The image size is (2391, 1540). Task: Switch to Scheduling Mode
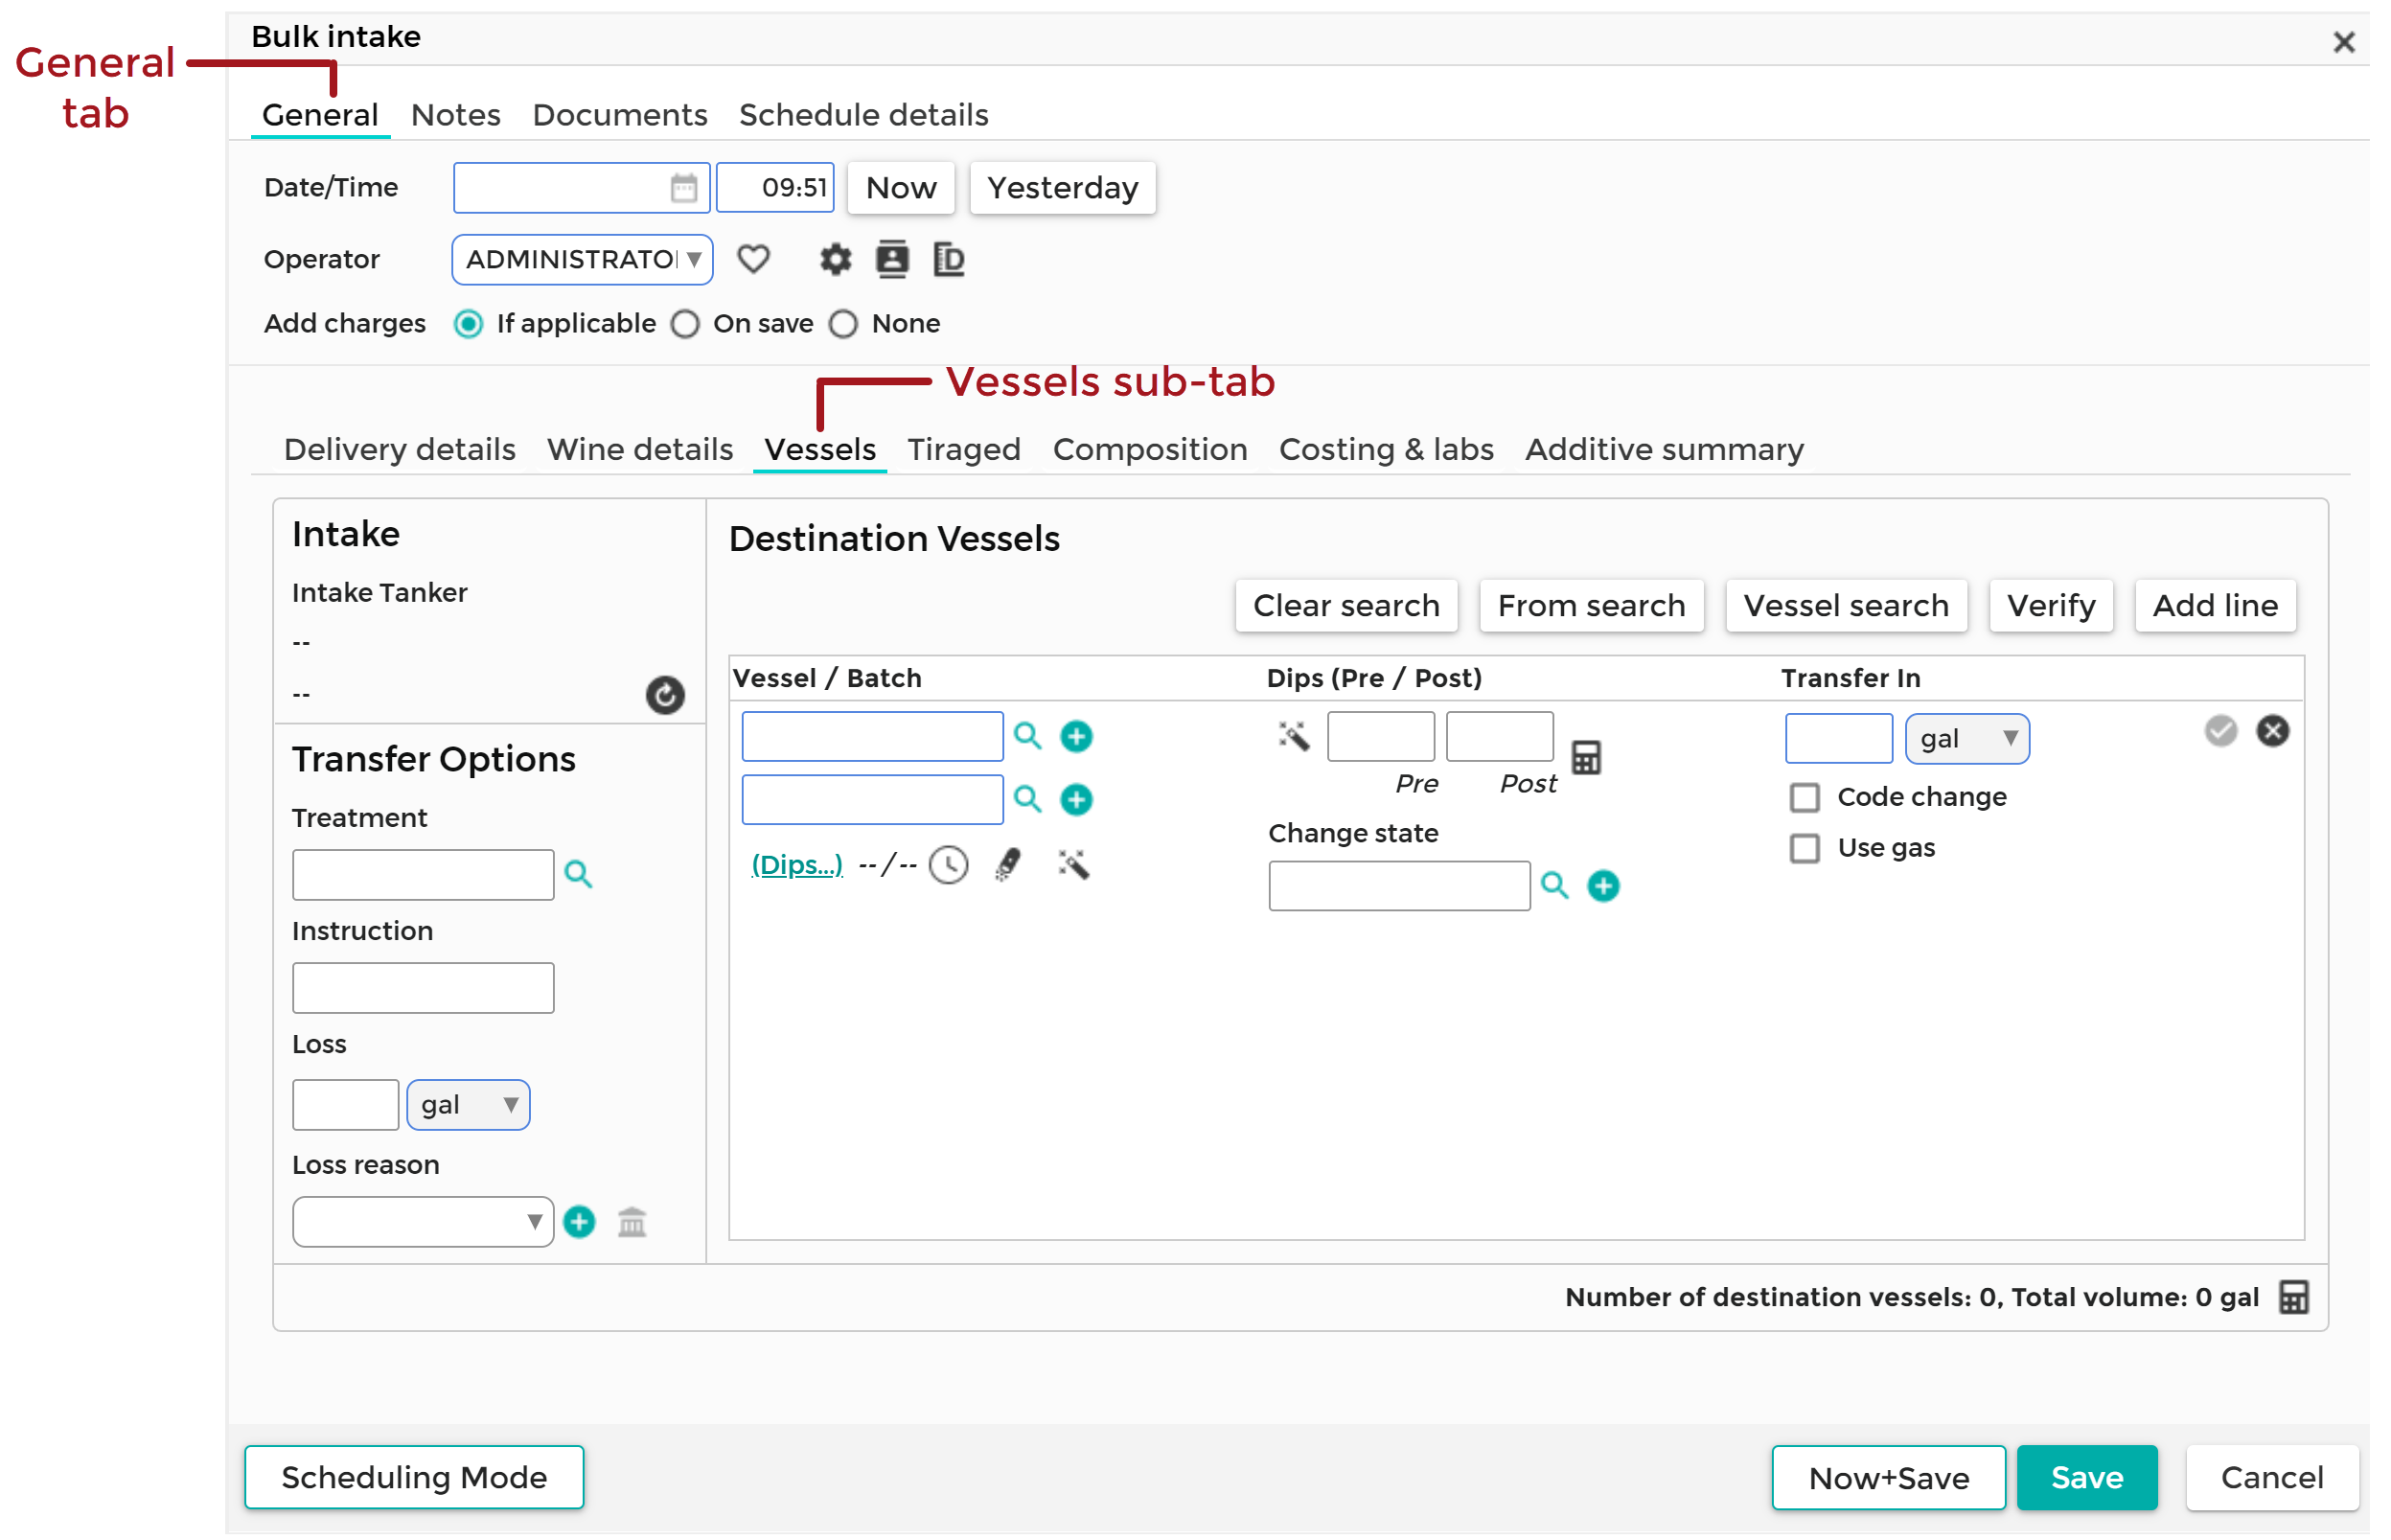pyautogui.click(x=414, y=1477)
